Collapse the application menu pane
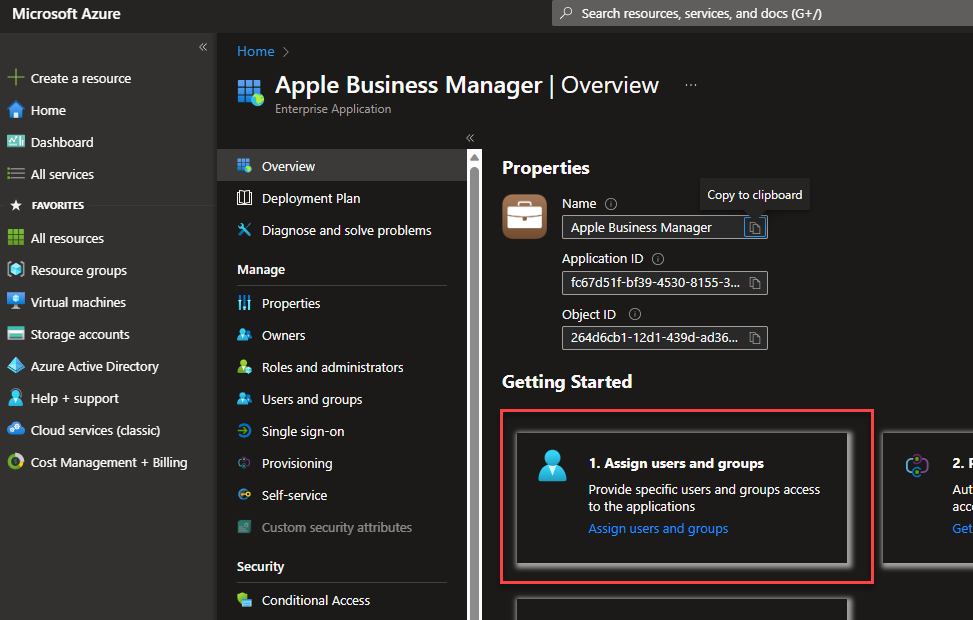Viewport: 973px width, 620px height. point(469,138)
